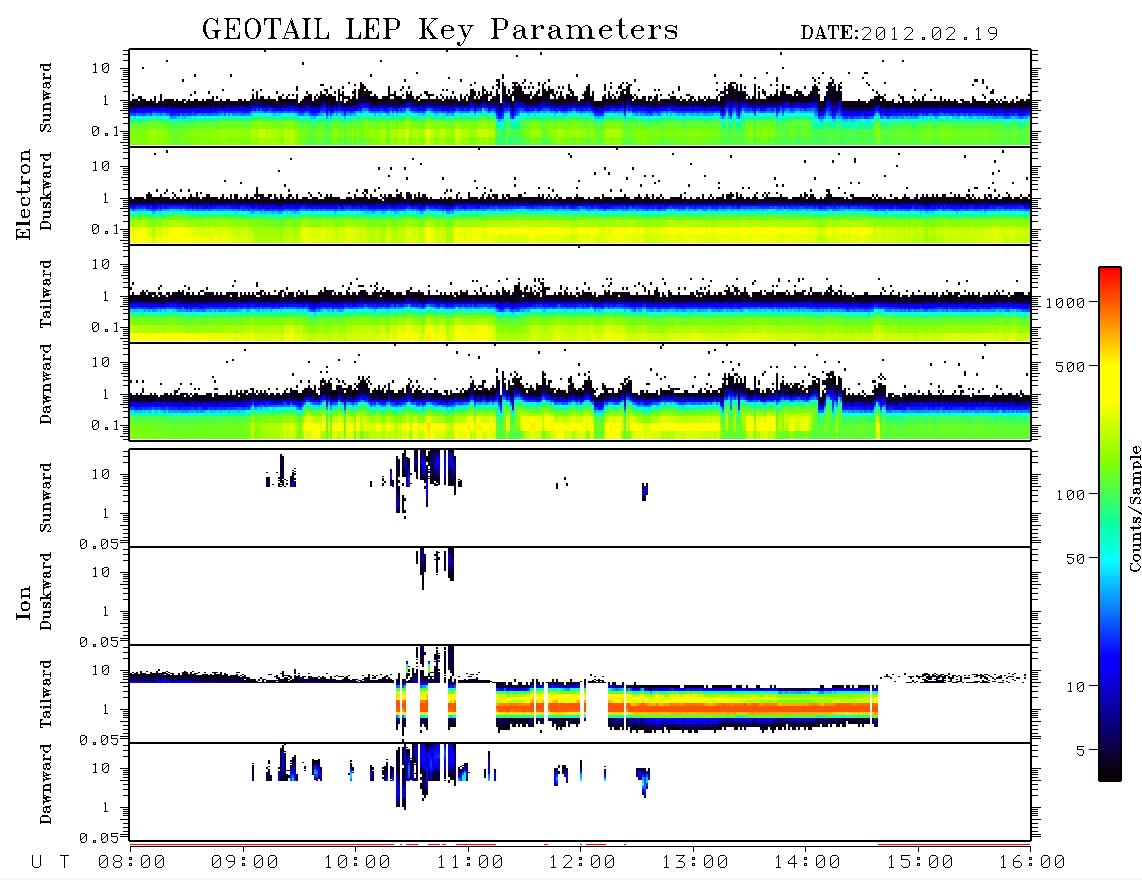1142x880 pixels.
Task: Select the "16:00" time tick label
Action: [x=1032, y=863]
